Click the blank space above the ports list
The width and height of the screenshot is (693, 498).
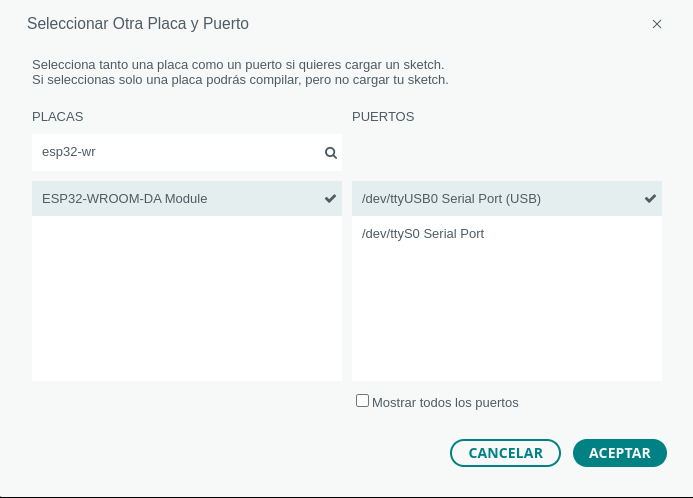[506, 153]
